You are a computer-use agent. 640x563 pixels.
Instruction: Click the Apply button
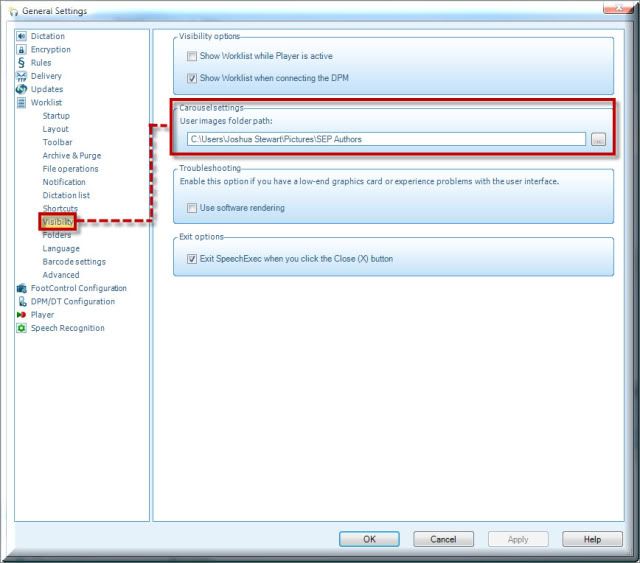point(518,539)
